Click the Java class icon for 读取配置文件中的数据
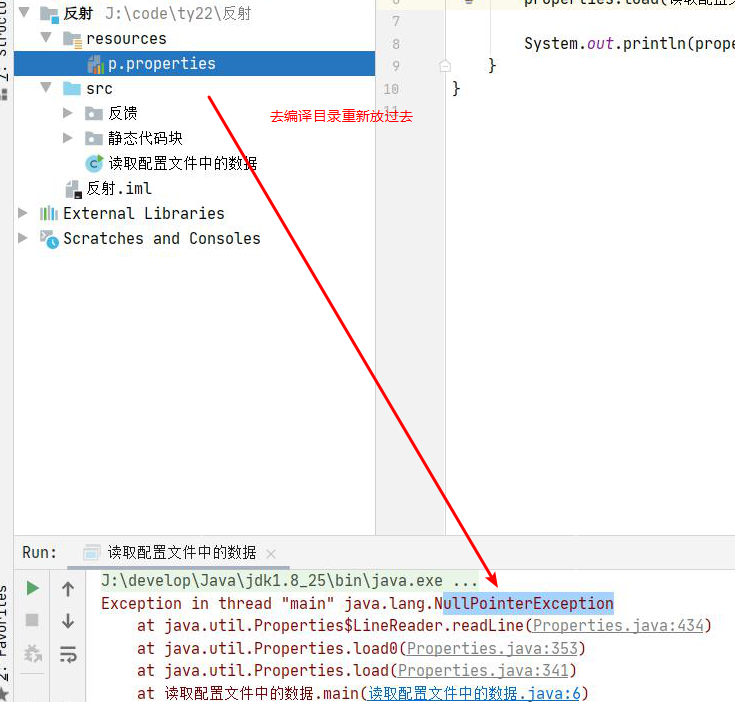The width and height of the screenshot is (735, 702). pyautogui.click(x=94, y=163)
